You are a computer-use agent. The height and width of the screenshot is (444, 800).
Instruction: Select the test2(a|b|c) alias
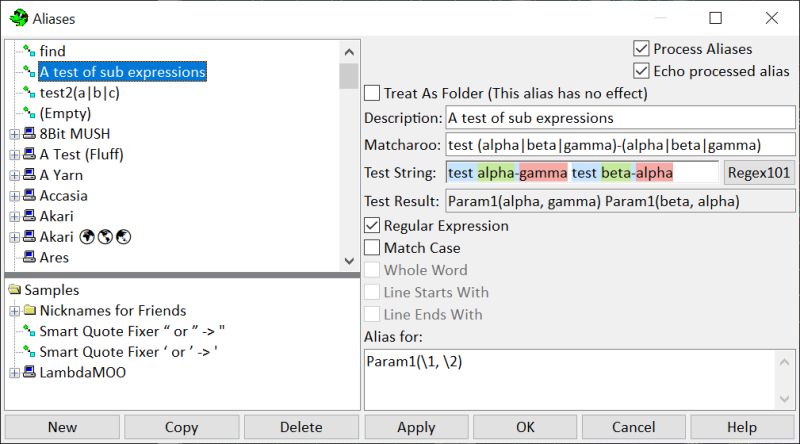[x=80, y=93]
